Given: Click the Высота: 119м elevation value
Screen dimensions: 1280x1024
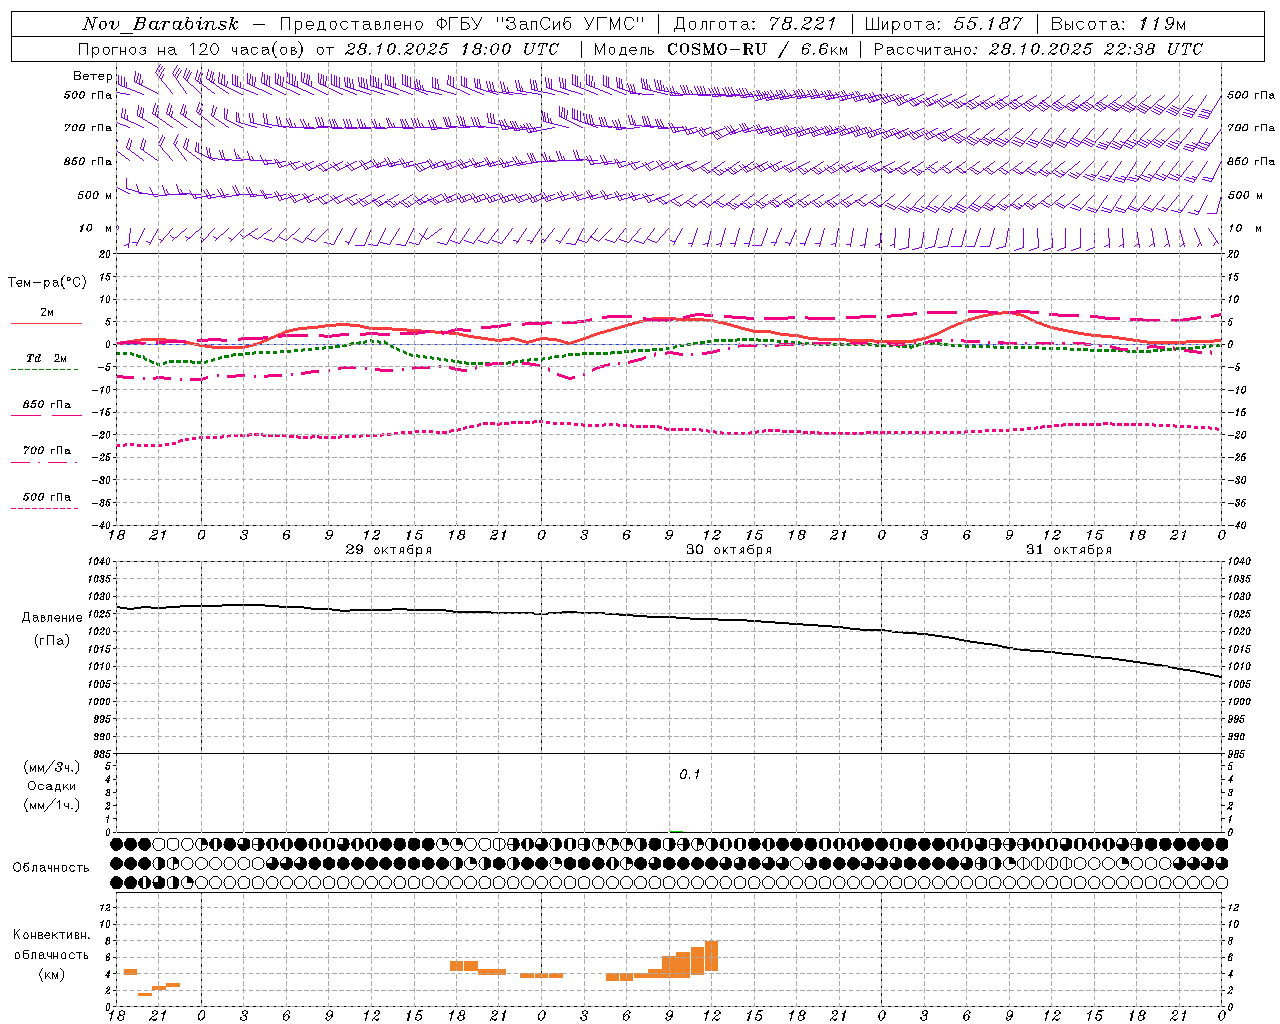Looking at the screenshot, I should point(1118,24).
